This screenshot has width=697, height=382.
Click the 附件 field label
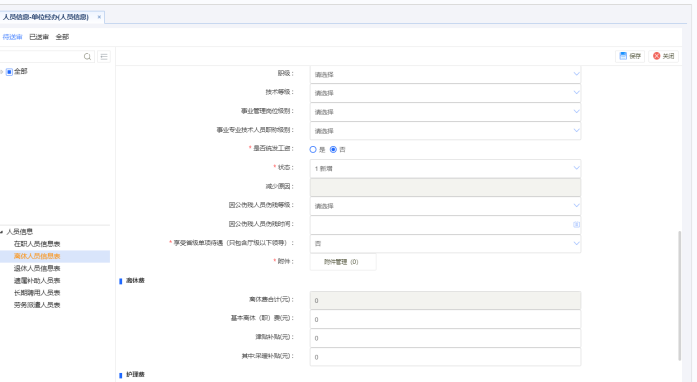click(284, 261)
